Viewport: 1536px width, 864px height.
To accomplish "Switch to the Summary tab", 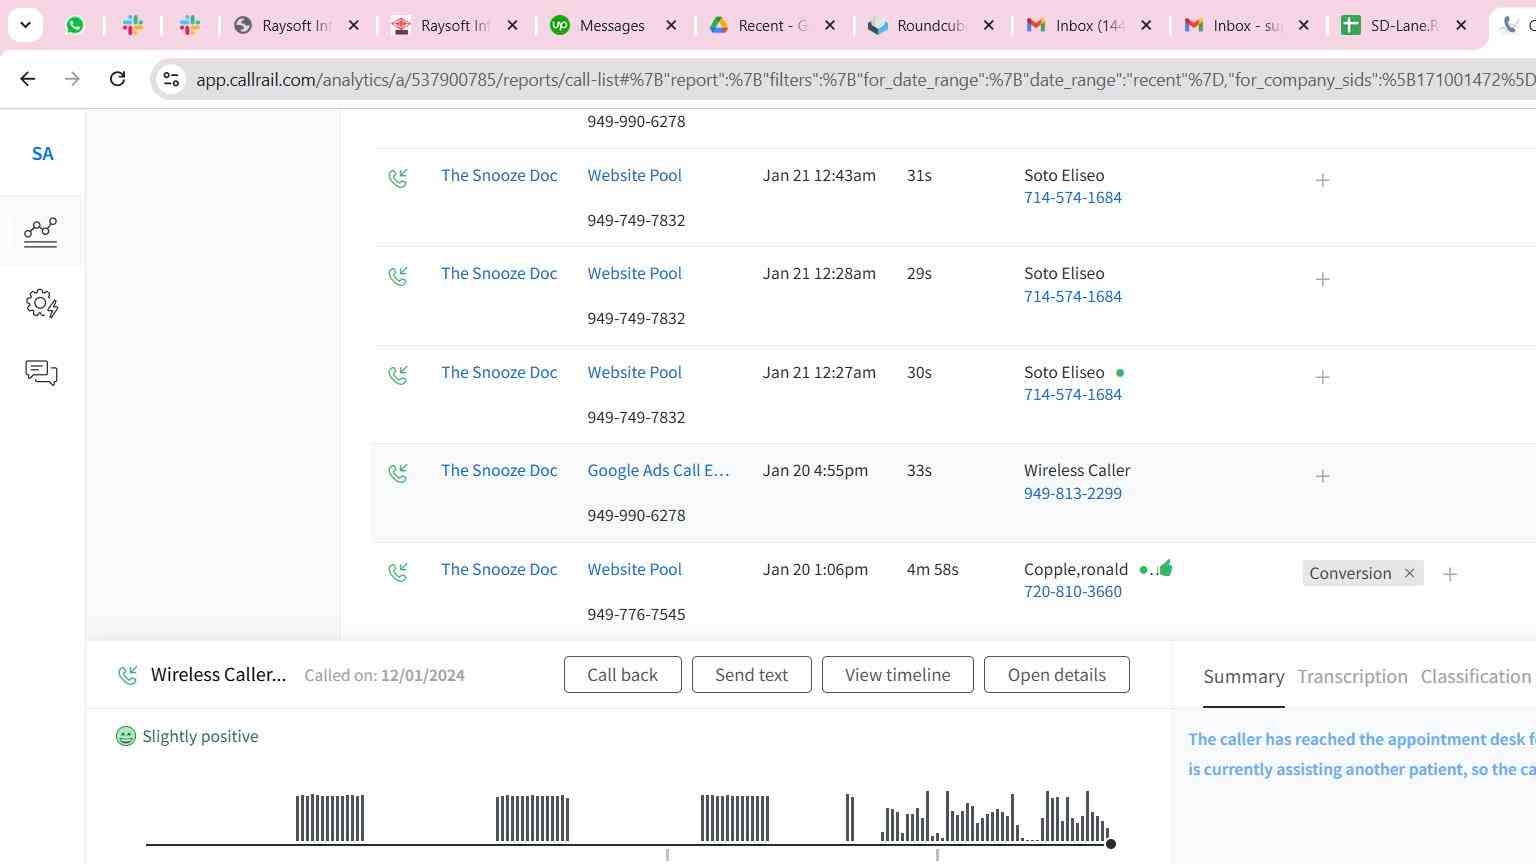I will tap(1243, 677).
